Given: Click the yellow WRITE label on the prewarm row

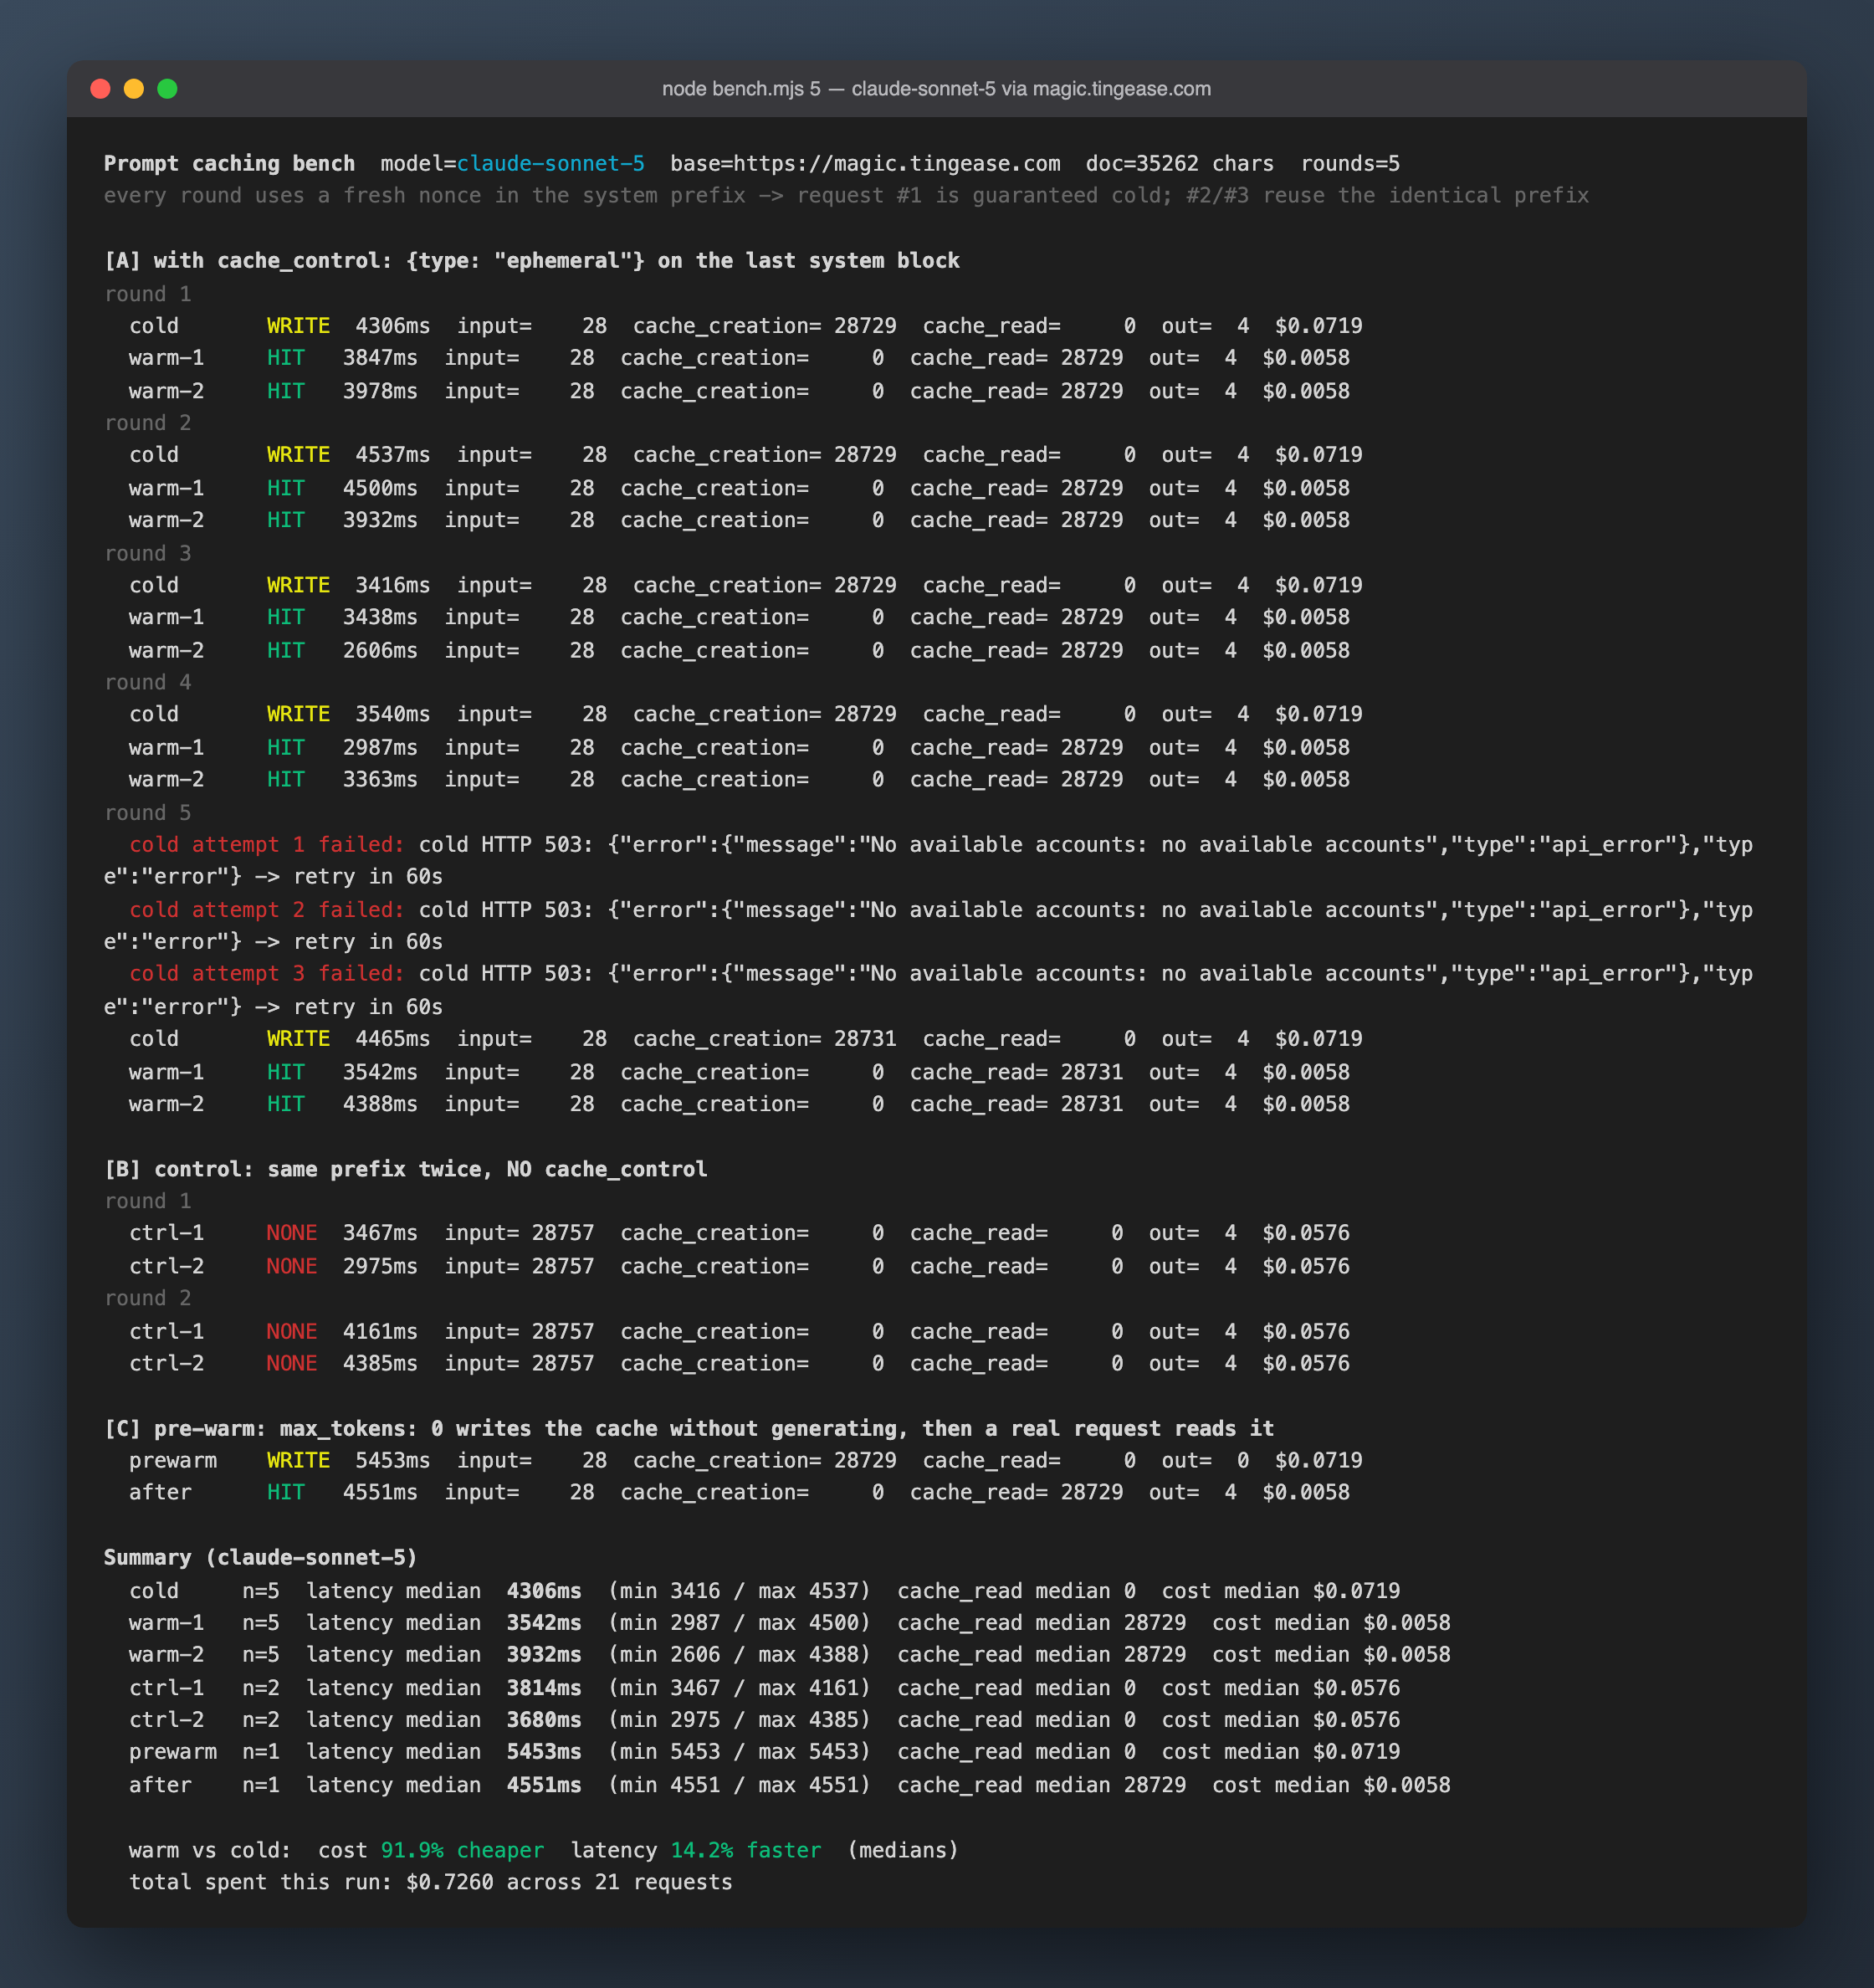Looking at the screenshot, I should point(298,1460).
